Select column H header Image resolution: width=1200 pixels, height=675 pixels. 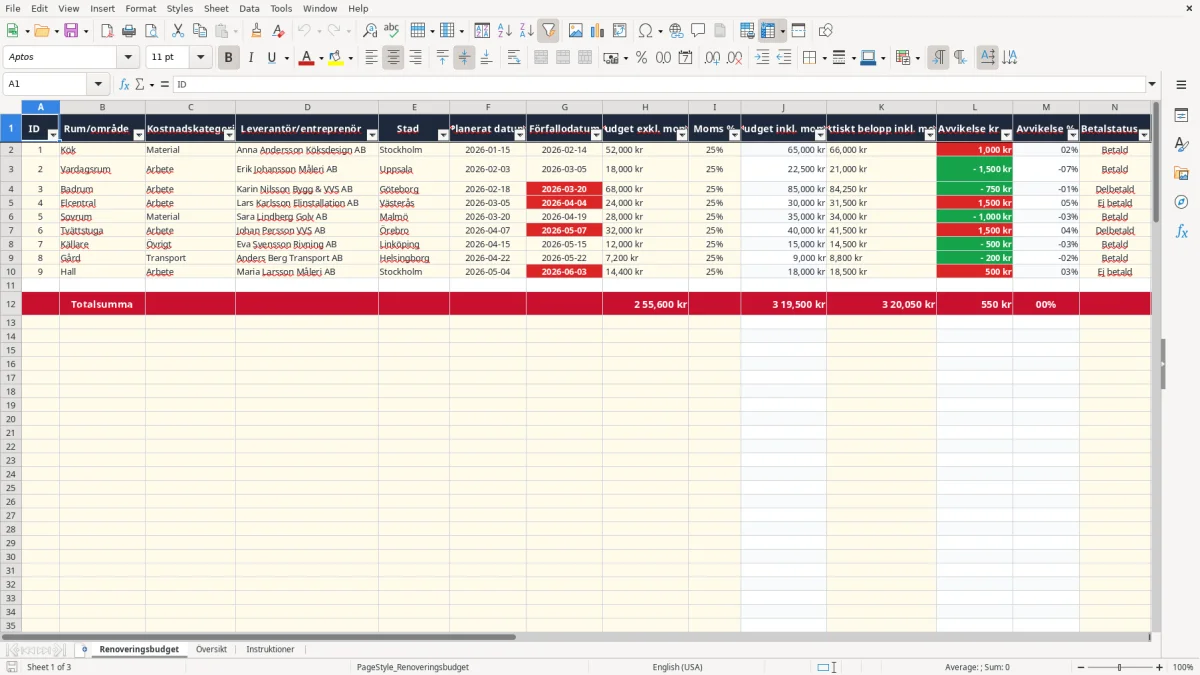[x=645, y=107]
